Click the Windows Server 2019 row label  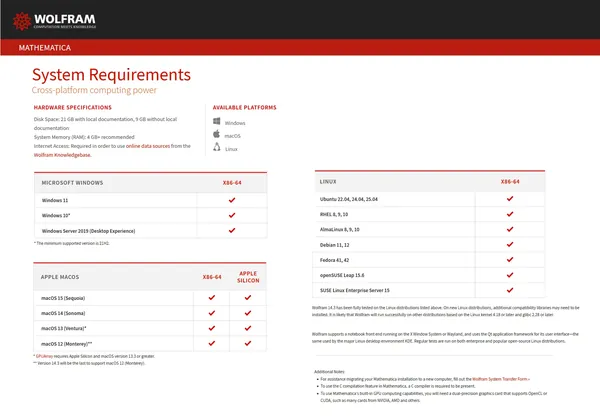88,231
